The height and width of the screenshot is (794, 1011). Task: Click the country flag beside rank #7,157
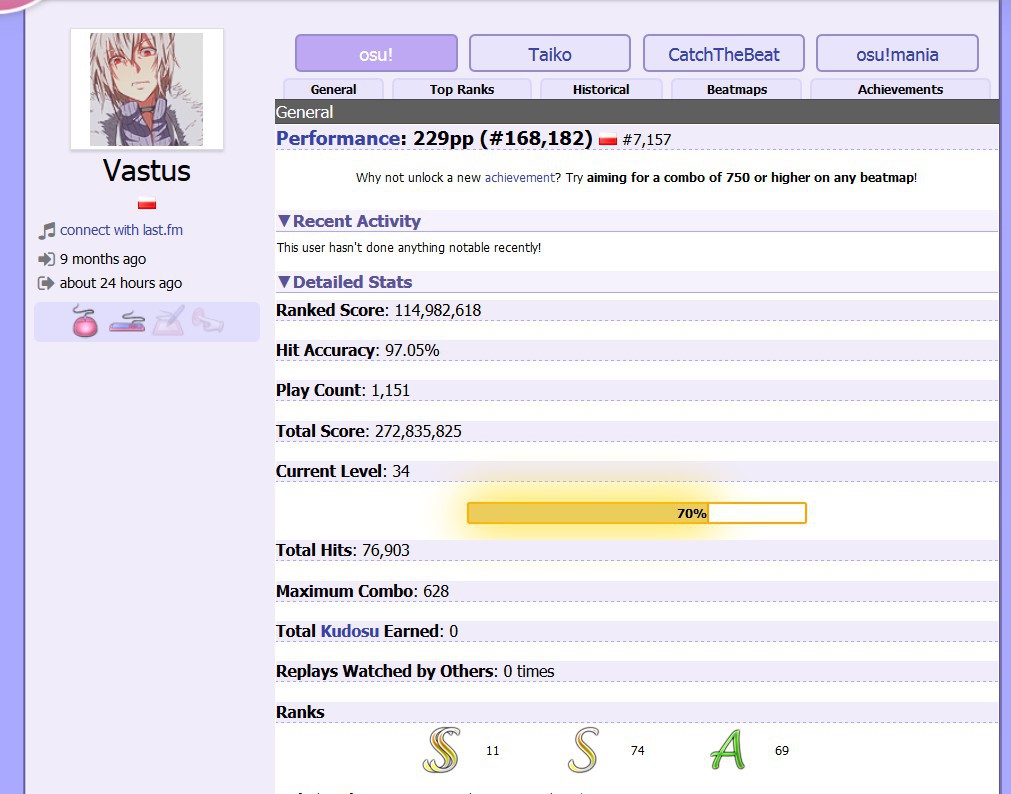[x=607, y=139]
